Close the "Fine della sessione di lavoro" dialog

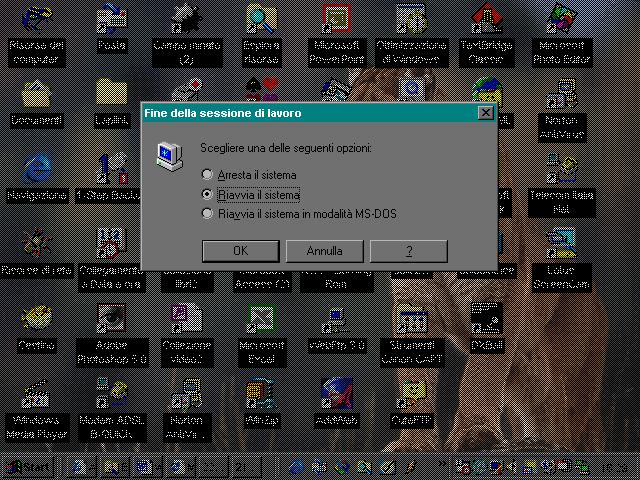[x=486, y=113]
